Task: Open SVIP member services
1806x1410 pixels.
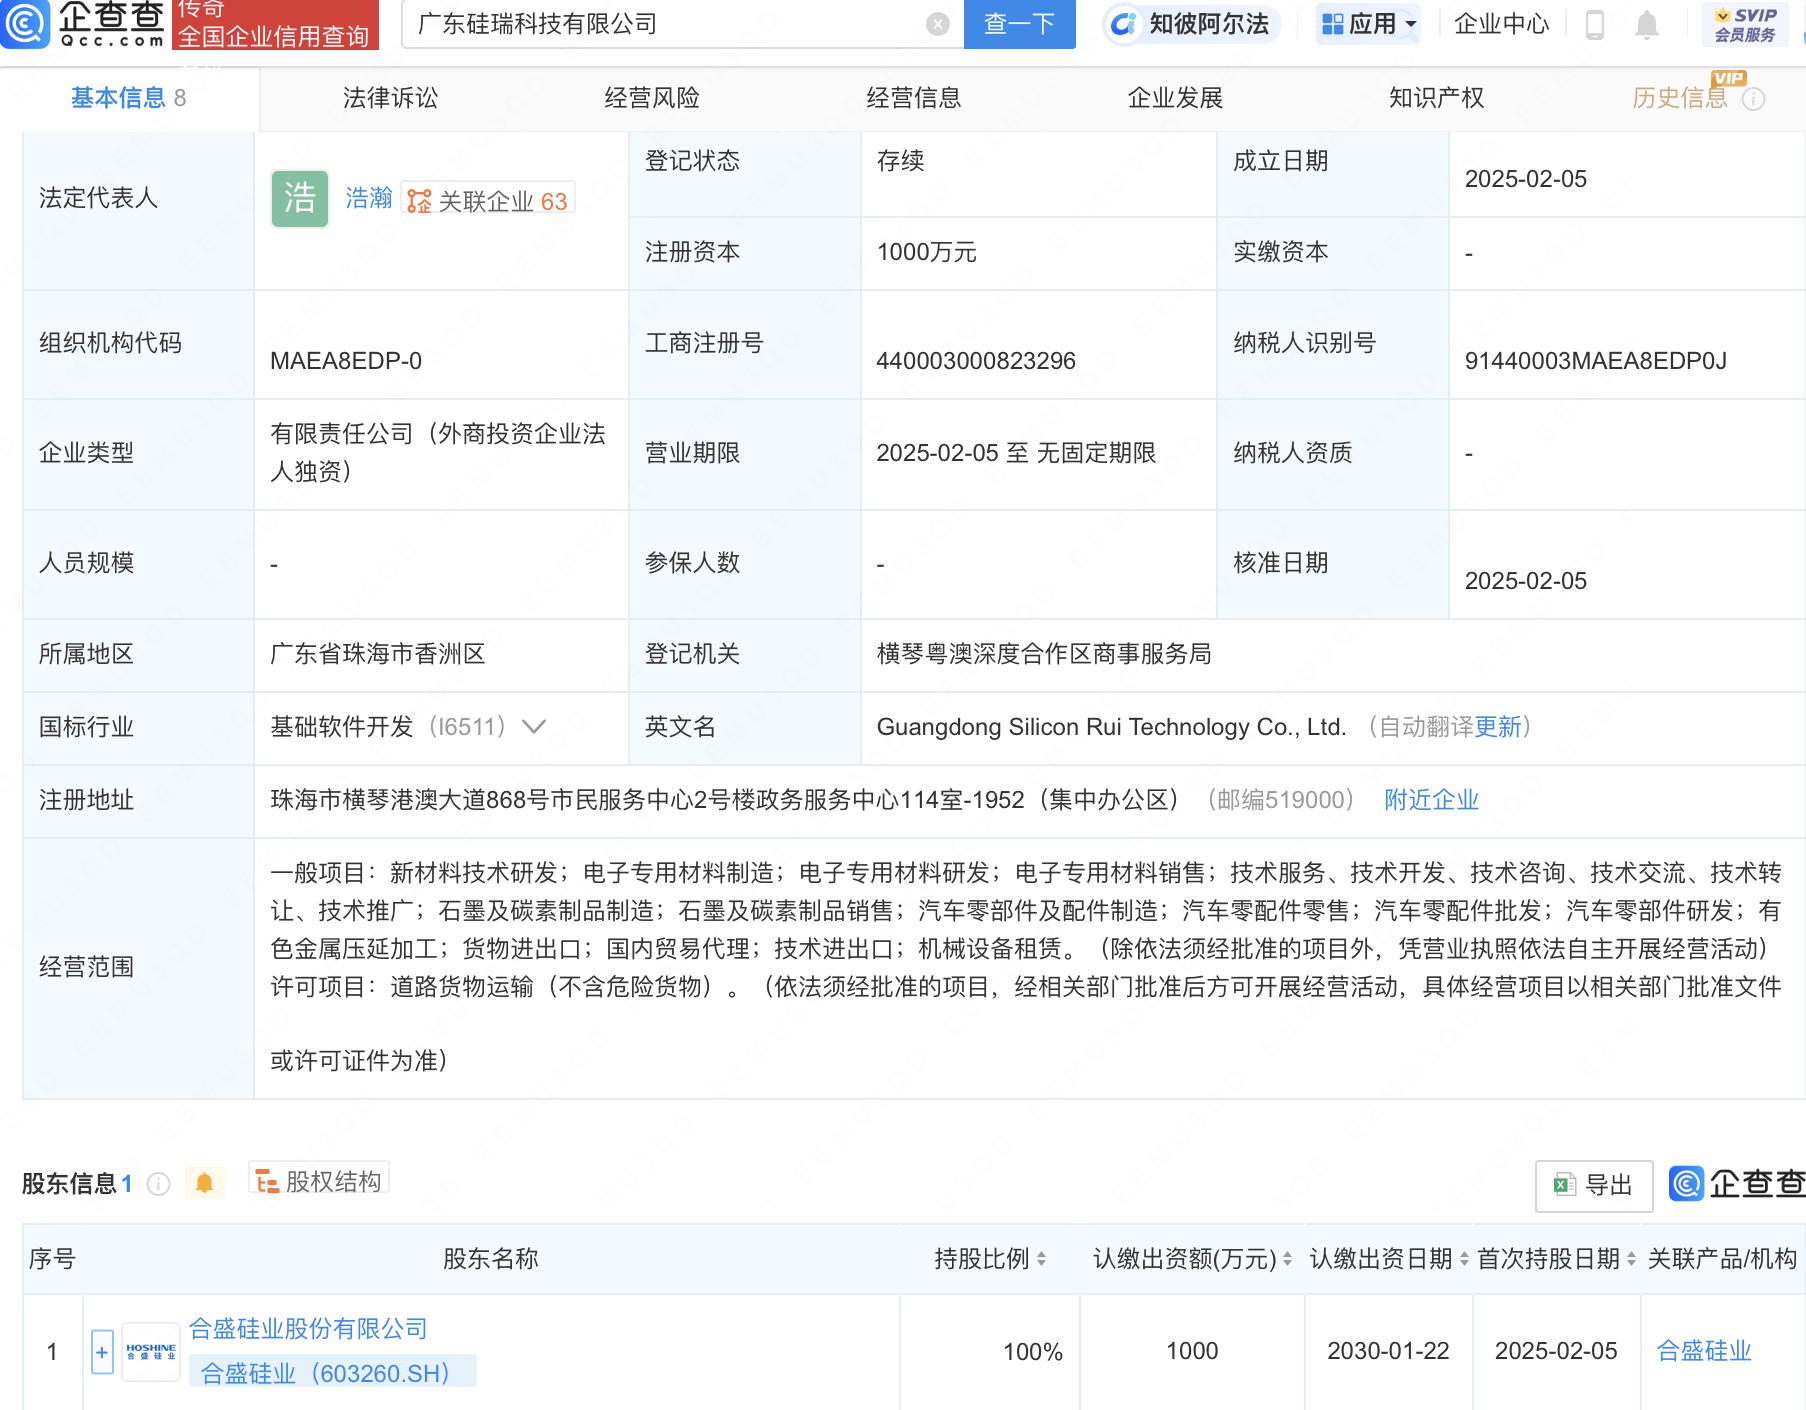Action: point(1745,24)
